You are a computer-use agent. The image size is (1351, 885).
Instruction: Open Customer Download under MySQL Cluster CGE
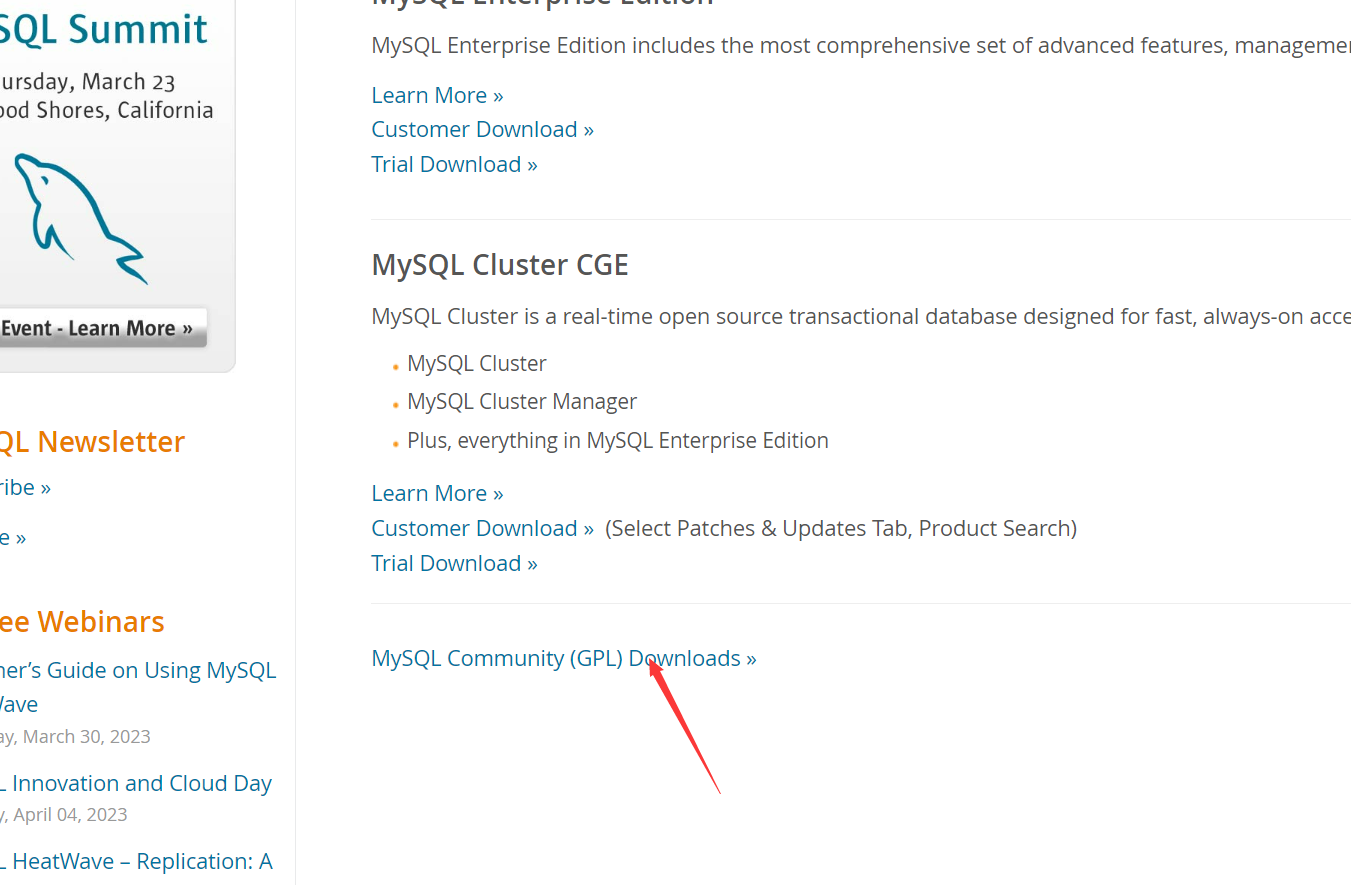pyautogui.click(x=482, y=528)
